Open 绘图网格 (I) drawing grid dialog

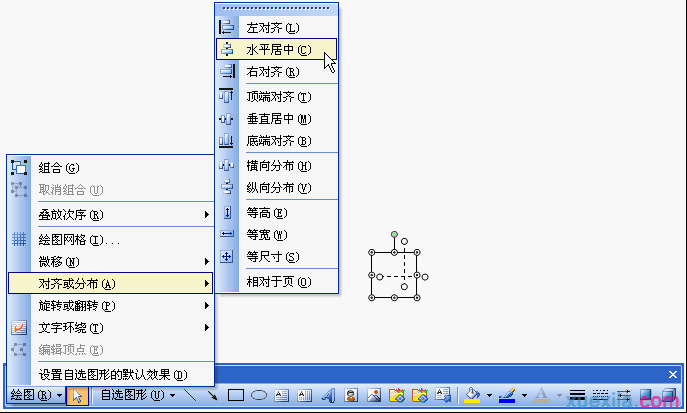click(x=110, y=240)
